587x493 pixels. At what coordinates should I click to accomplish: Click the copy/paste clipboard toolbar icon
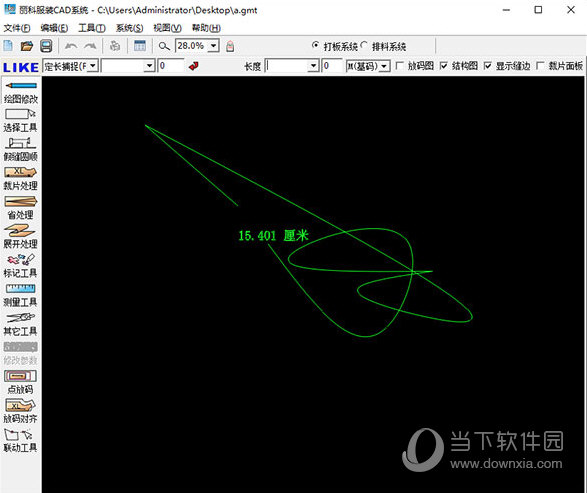pyautogui.click(x=115, y=46)
